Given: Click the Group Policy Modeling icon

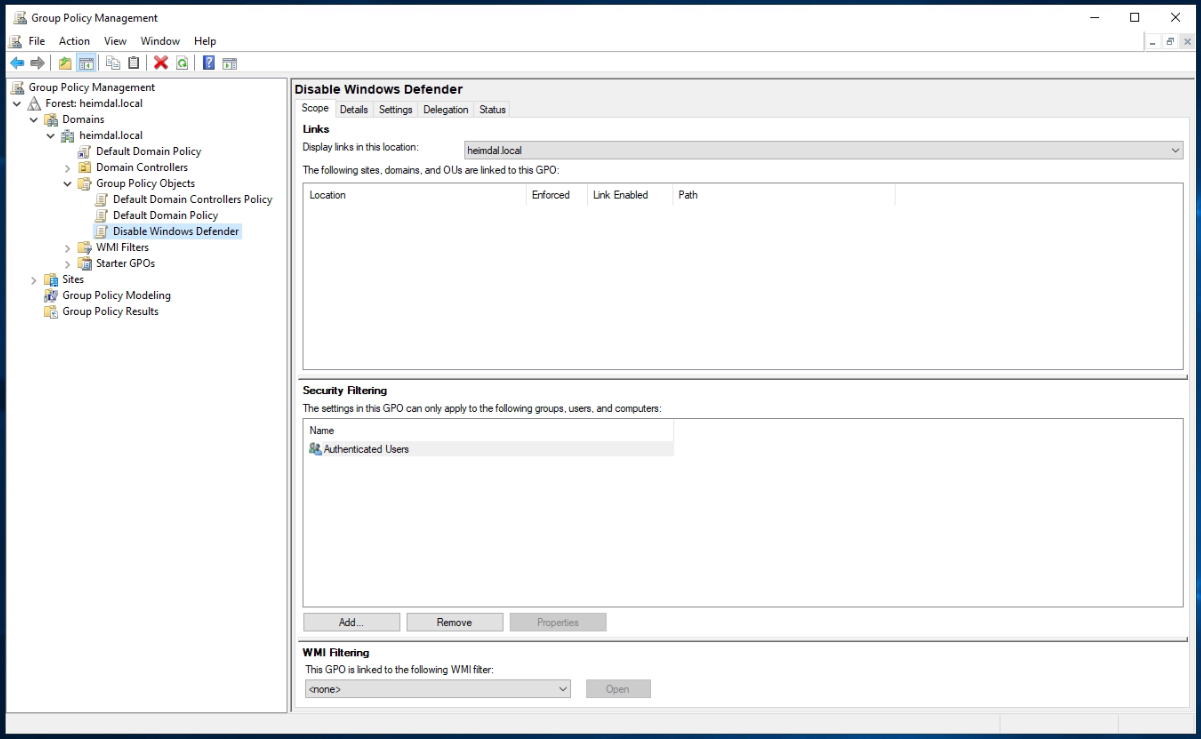Looking at the screenshot, I should 52,295.
